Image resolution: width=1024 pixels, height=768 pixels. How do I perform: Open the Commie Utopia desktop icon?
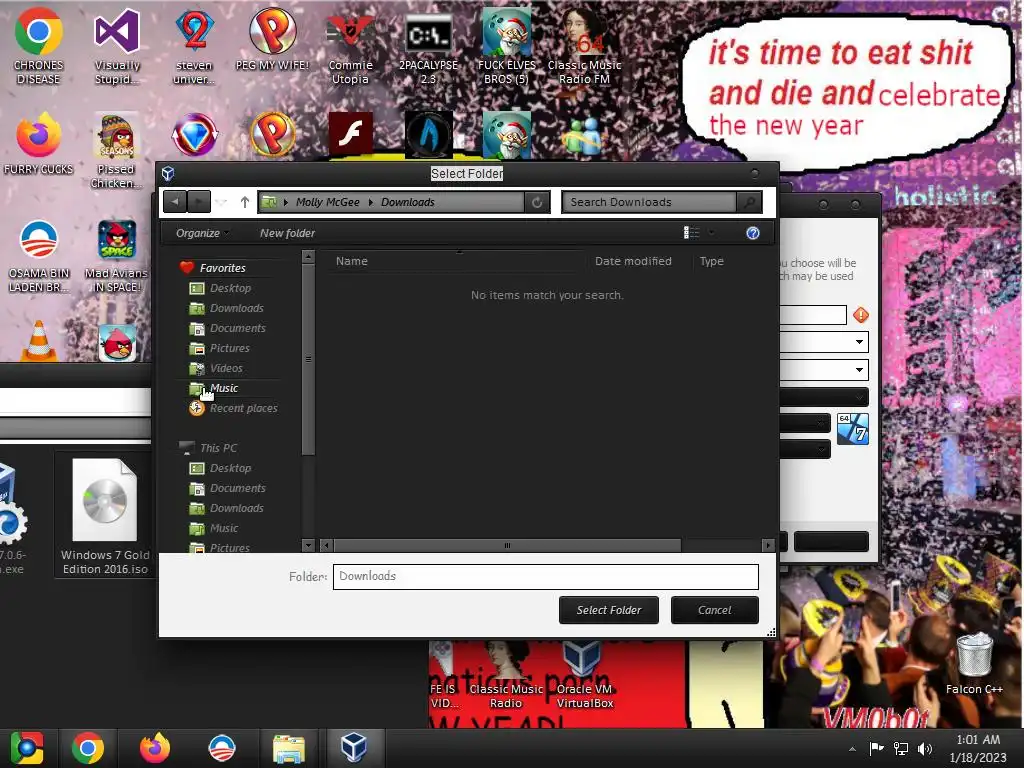350,46
